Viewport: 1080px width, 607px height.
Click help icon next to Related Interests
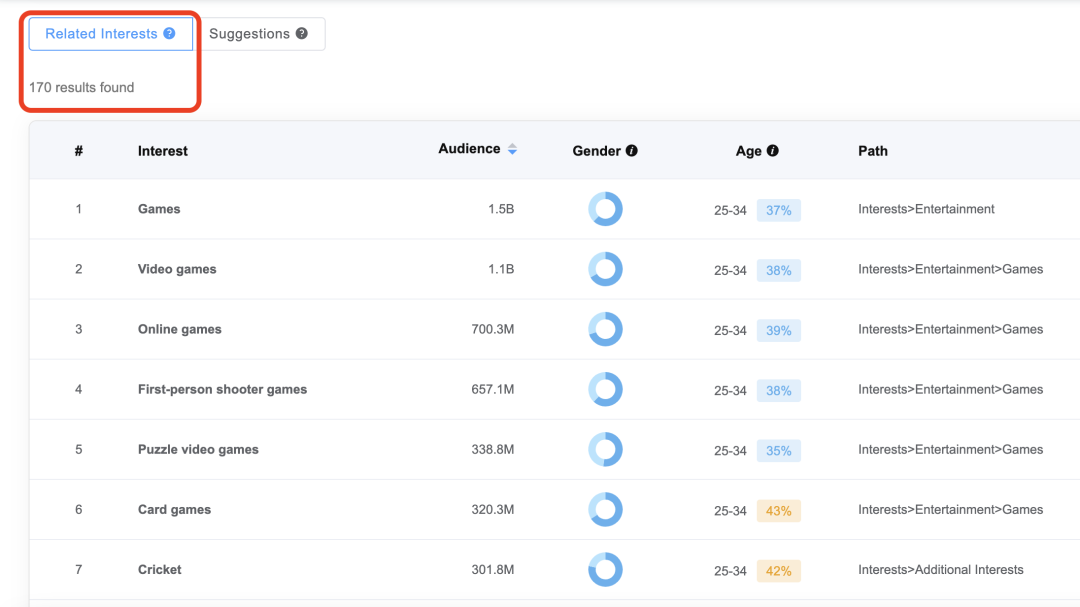tap(169, 33)
